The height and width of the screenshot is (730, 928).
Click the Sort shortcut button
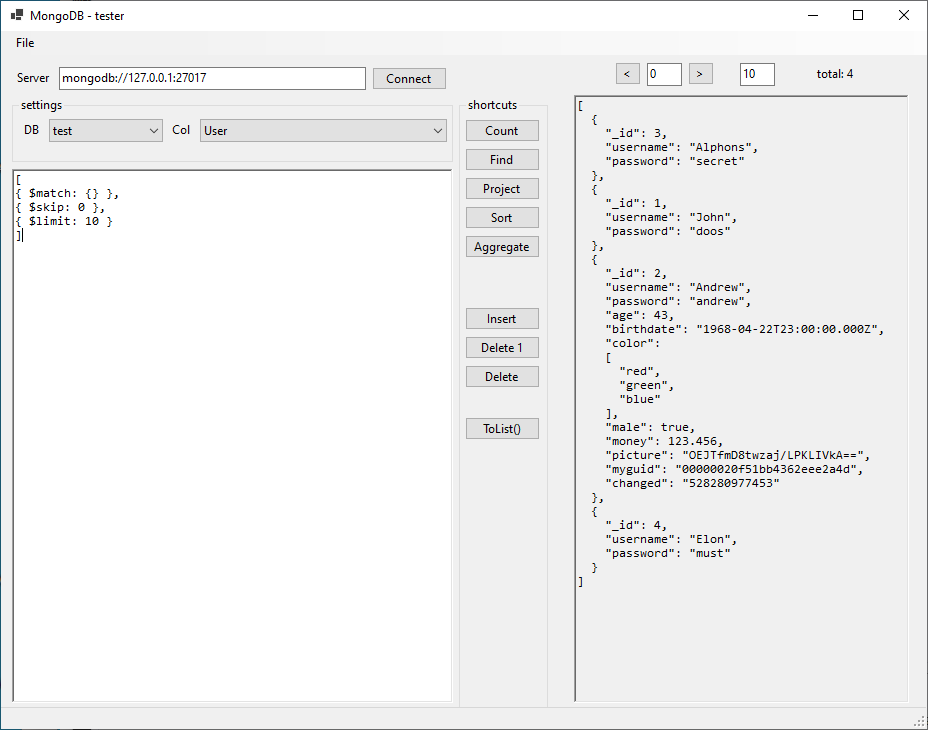coord(502,218)
